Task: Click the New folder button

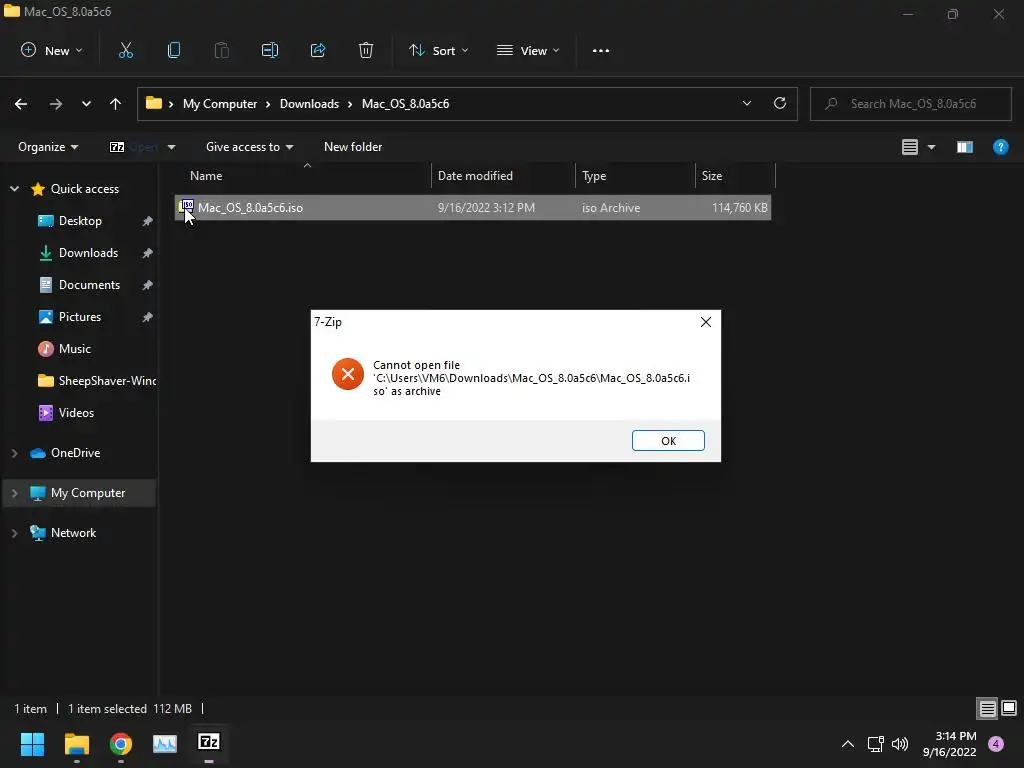Action: (x=353, y=147)
